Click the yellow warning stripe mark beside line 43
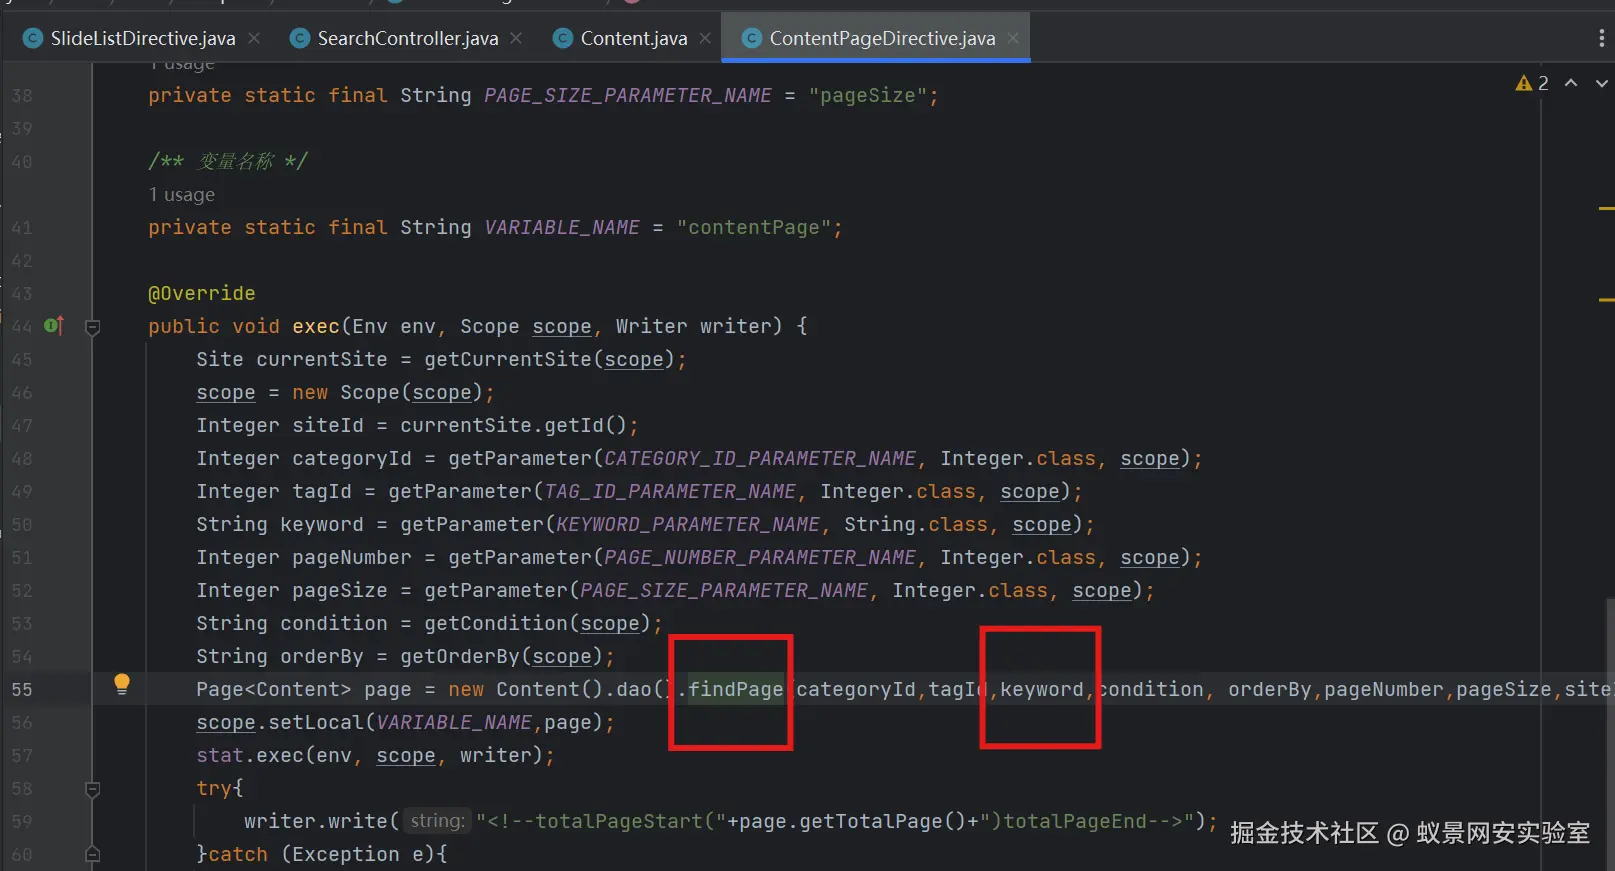Viewport: 1615px width, 871px height. [x=1606, y=299]
